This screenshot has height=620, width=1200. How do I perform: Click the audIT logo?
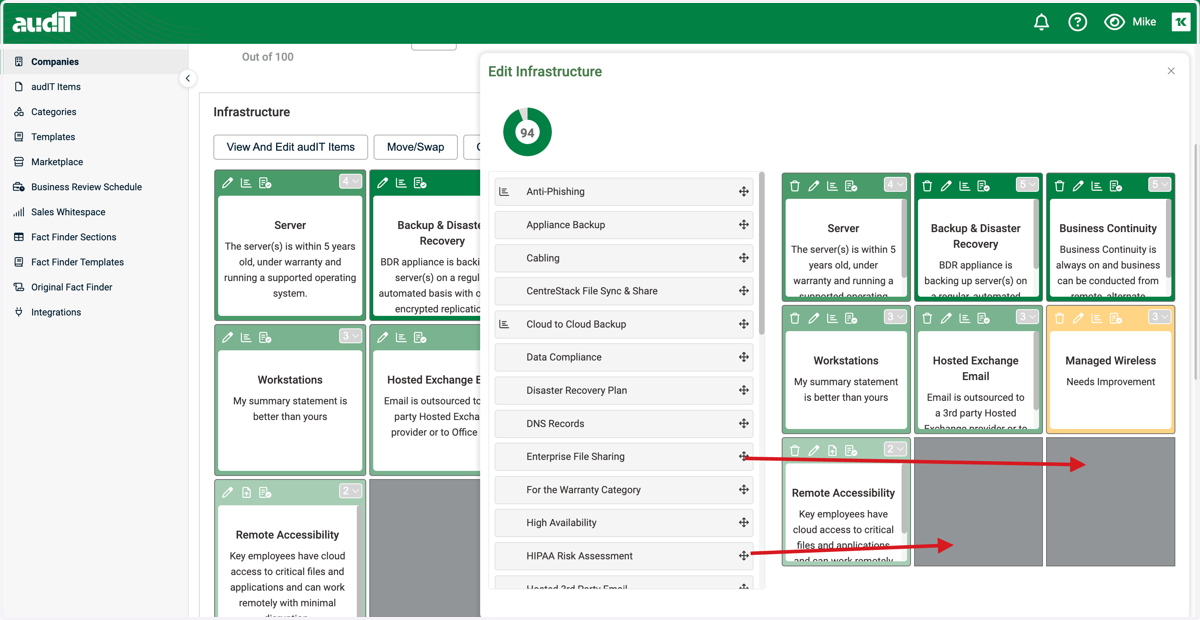44,22
